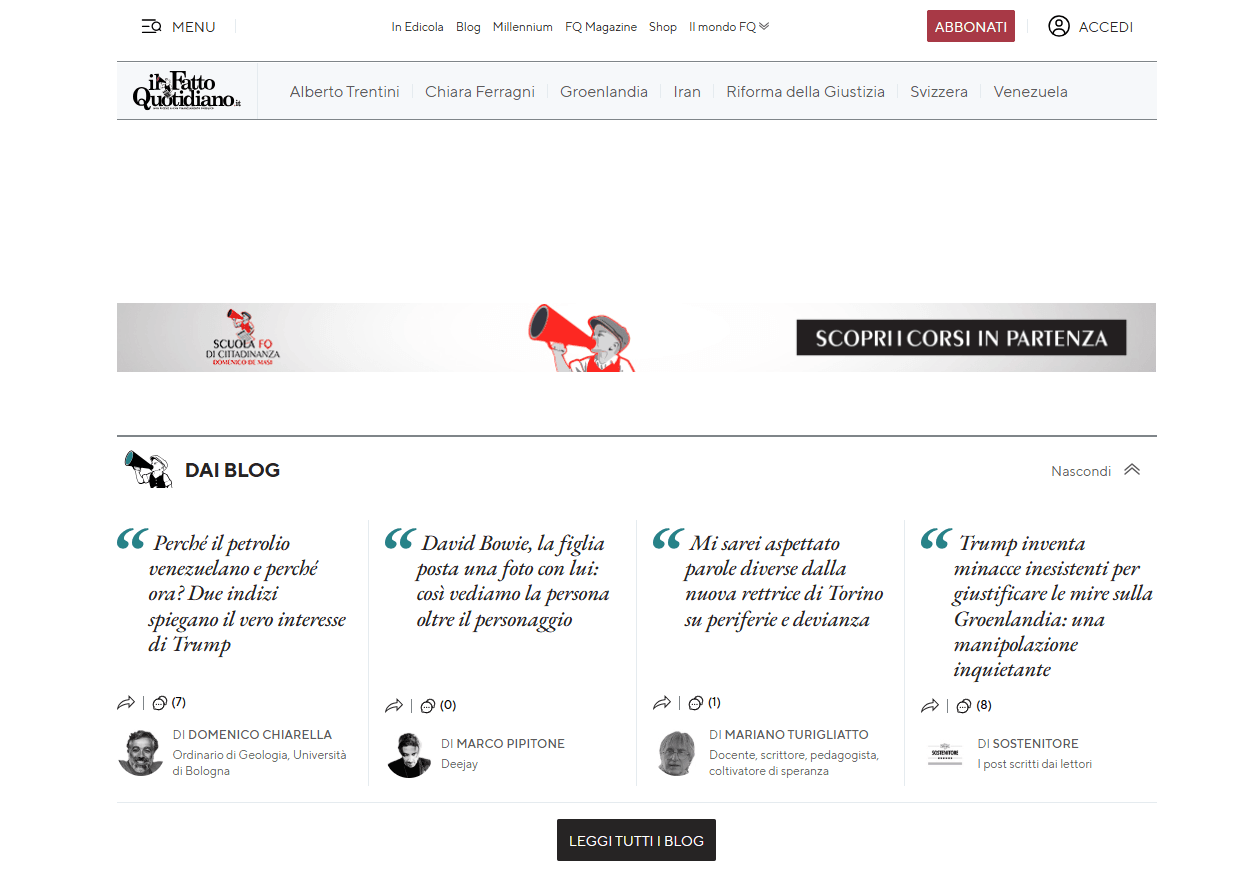Click LEGGI TUTTI I BLOG button
This screenshot has height=886, width=1233.
pos(636,841)
